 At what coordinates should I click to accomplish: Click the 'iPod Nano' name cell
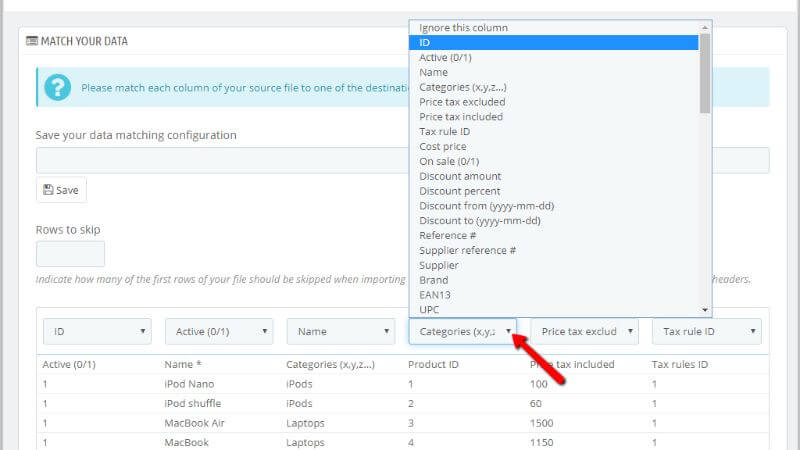[x=189, y=384]
